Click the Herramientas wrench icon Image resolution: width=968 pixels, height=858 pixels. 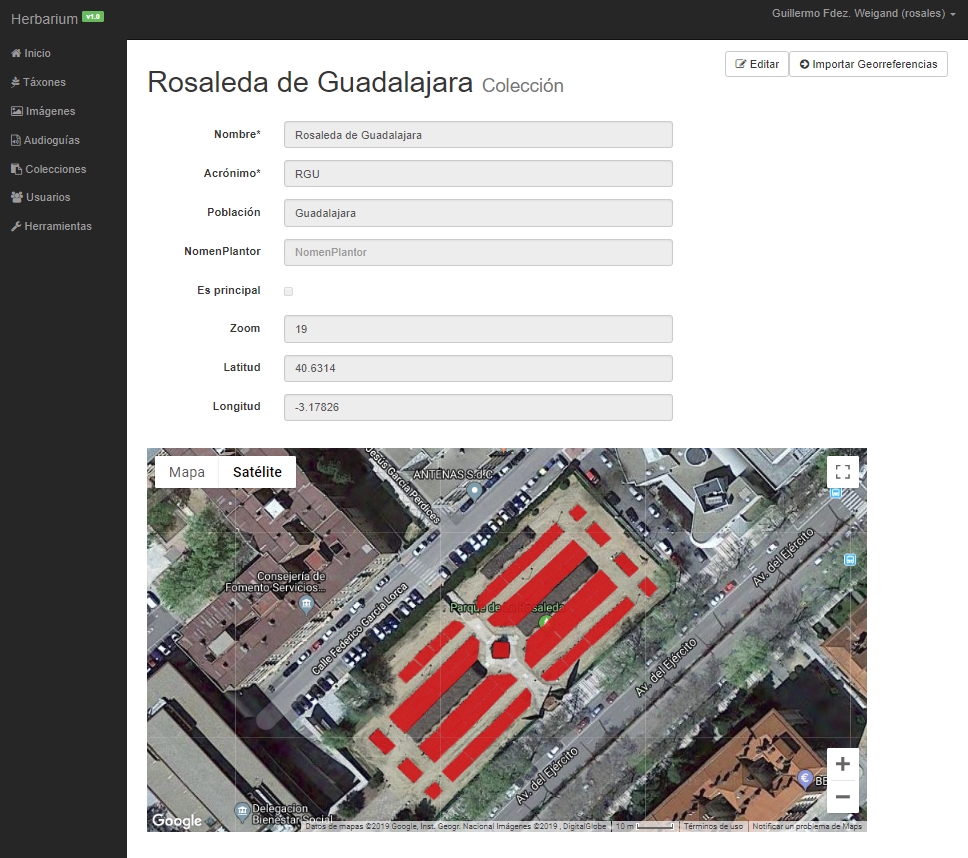16,227
